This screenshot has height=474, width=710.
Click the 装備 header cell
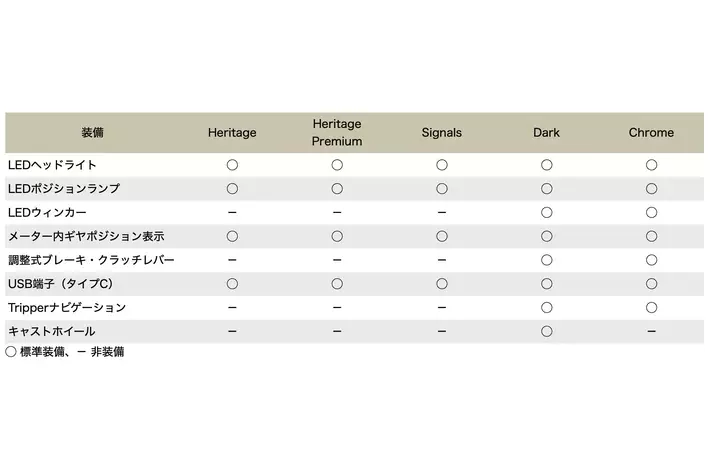93,133
